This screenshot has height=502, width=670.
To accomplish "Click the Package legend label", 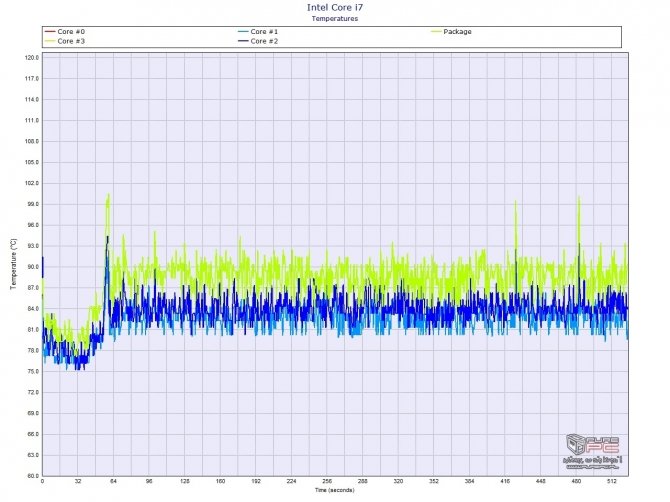I will click(457, 32).
